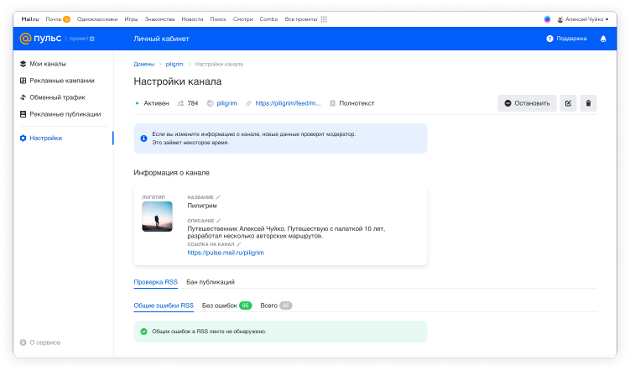630x371 pixels.
Task: Click the delete channel trash icon
Action: pyautogui.click(x=588, y=103)
